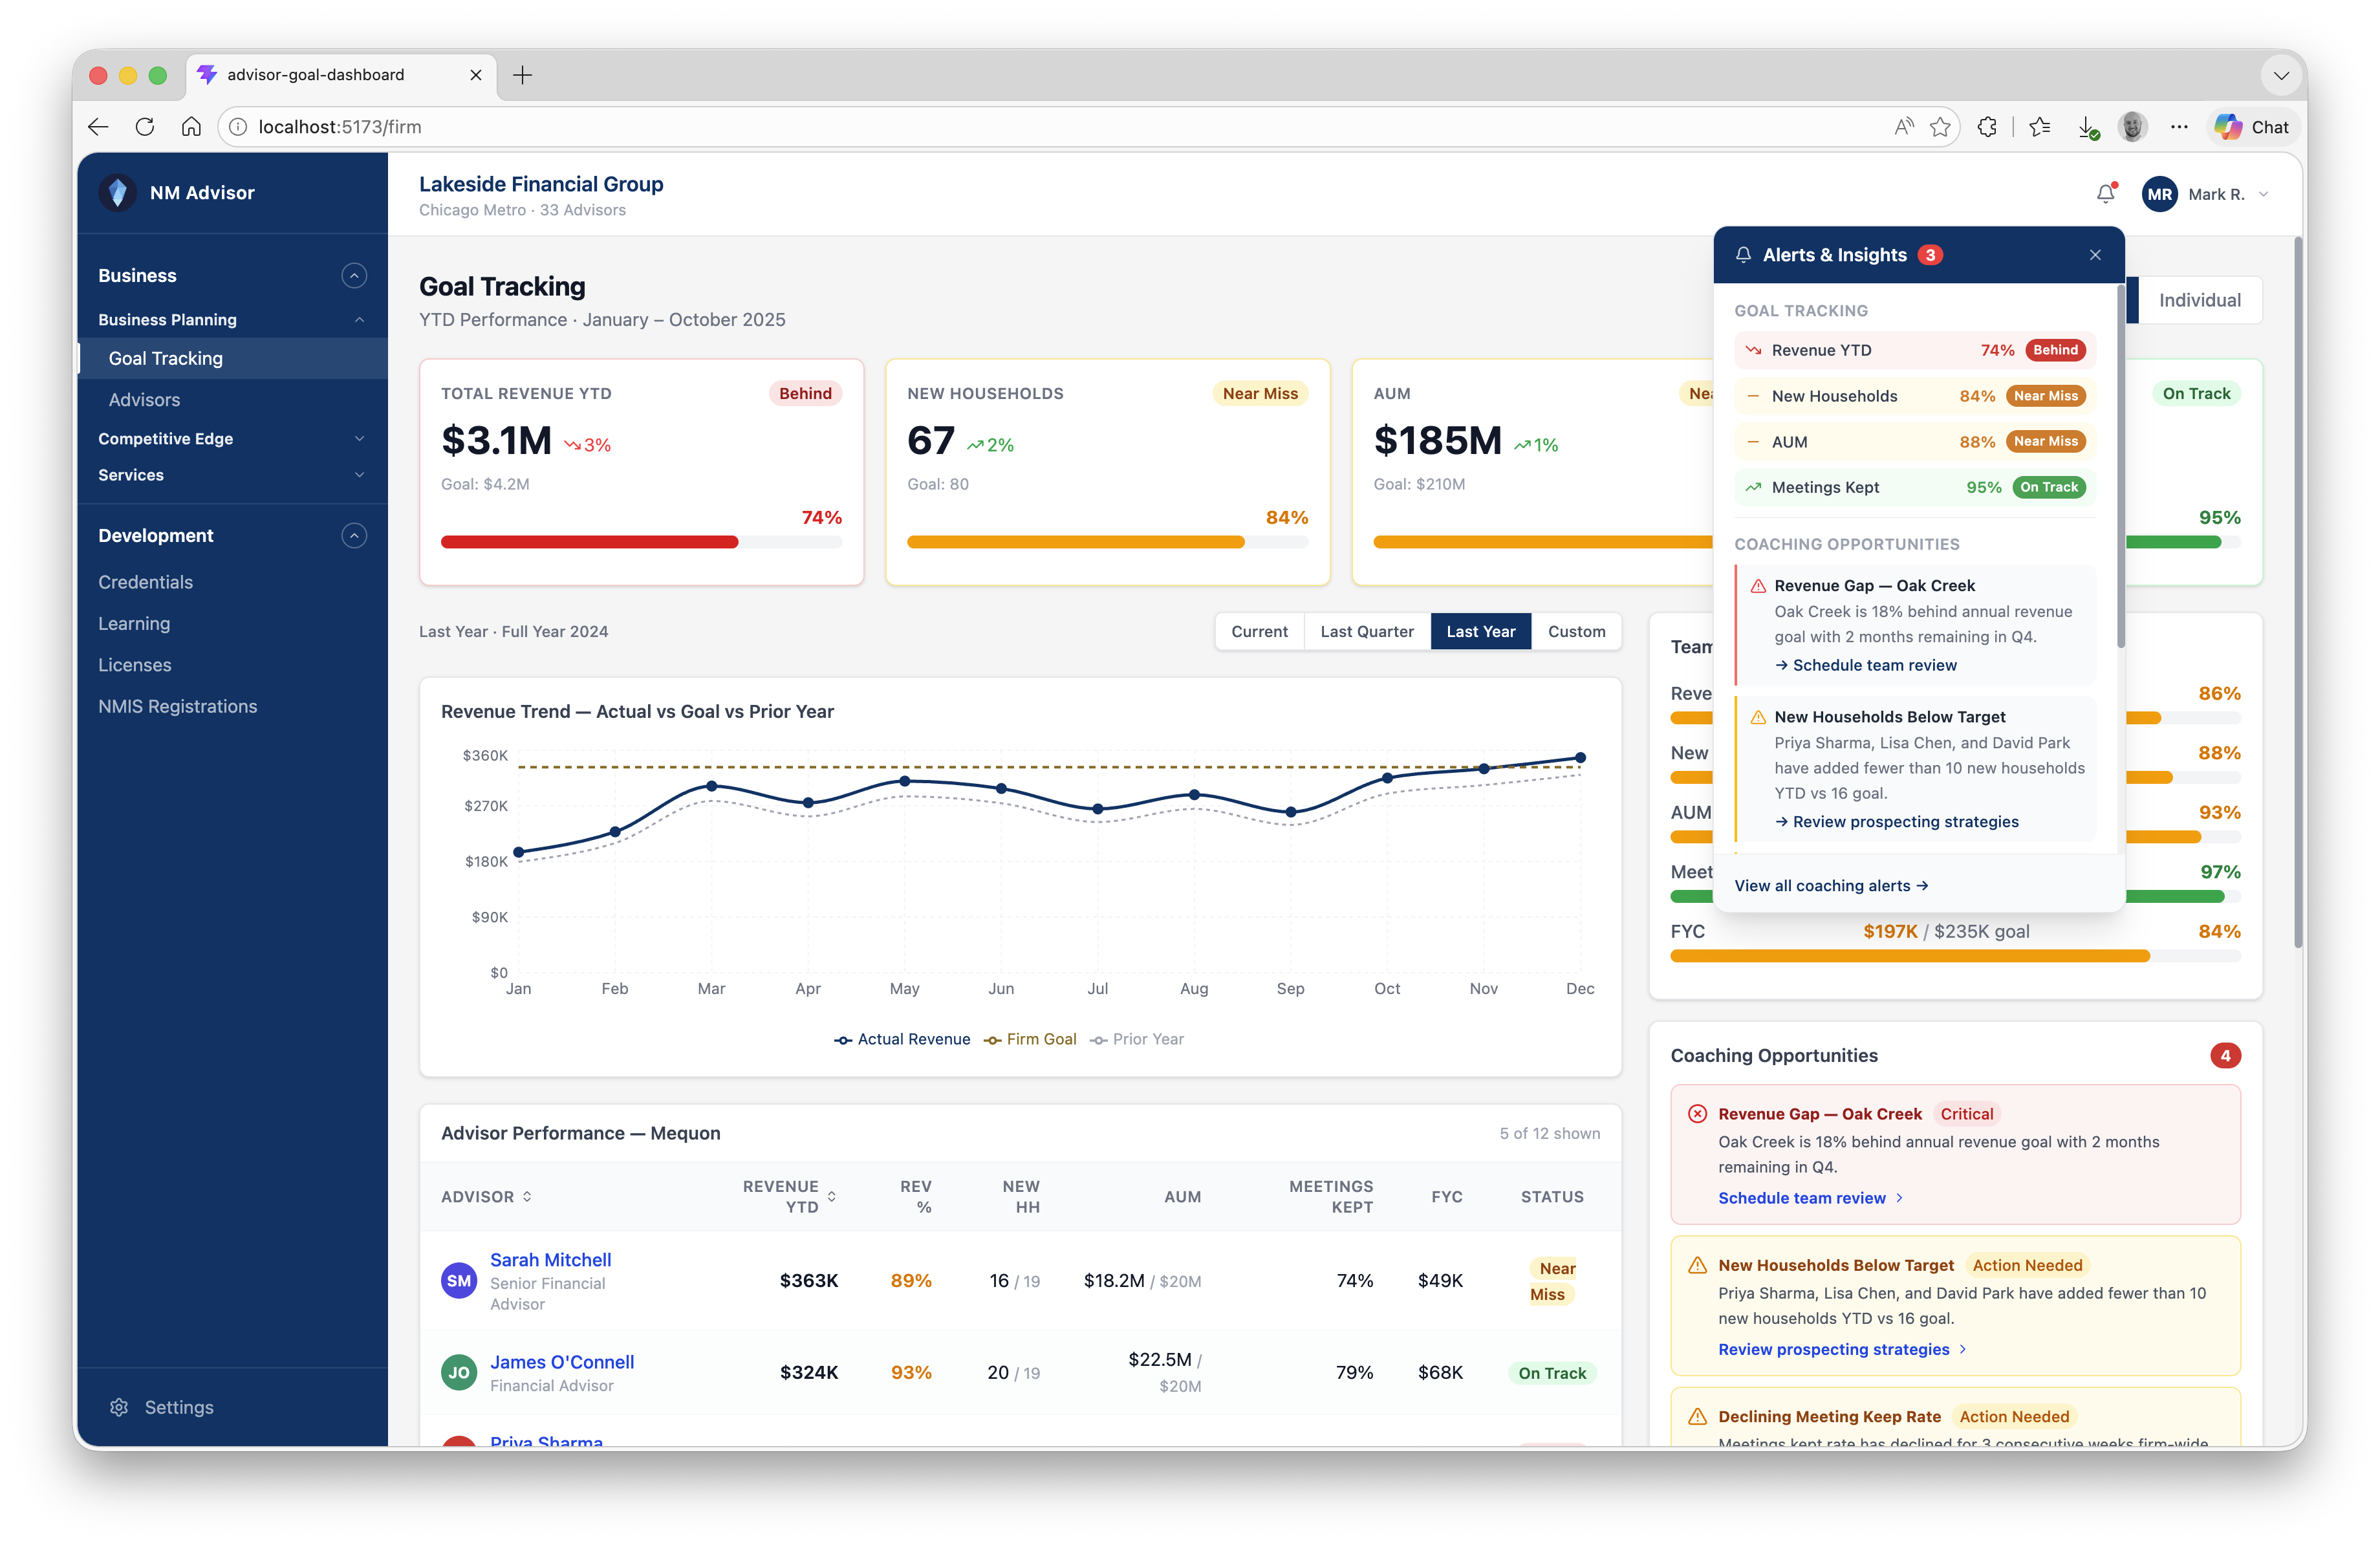Open NMIS Registrations in sidebar
2380x1547 pixels.
click(x=177, y=707)
